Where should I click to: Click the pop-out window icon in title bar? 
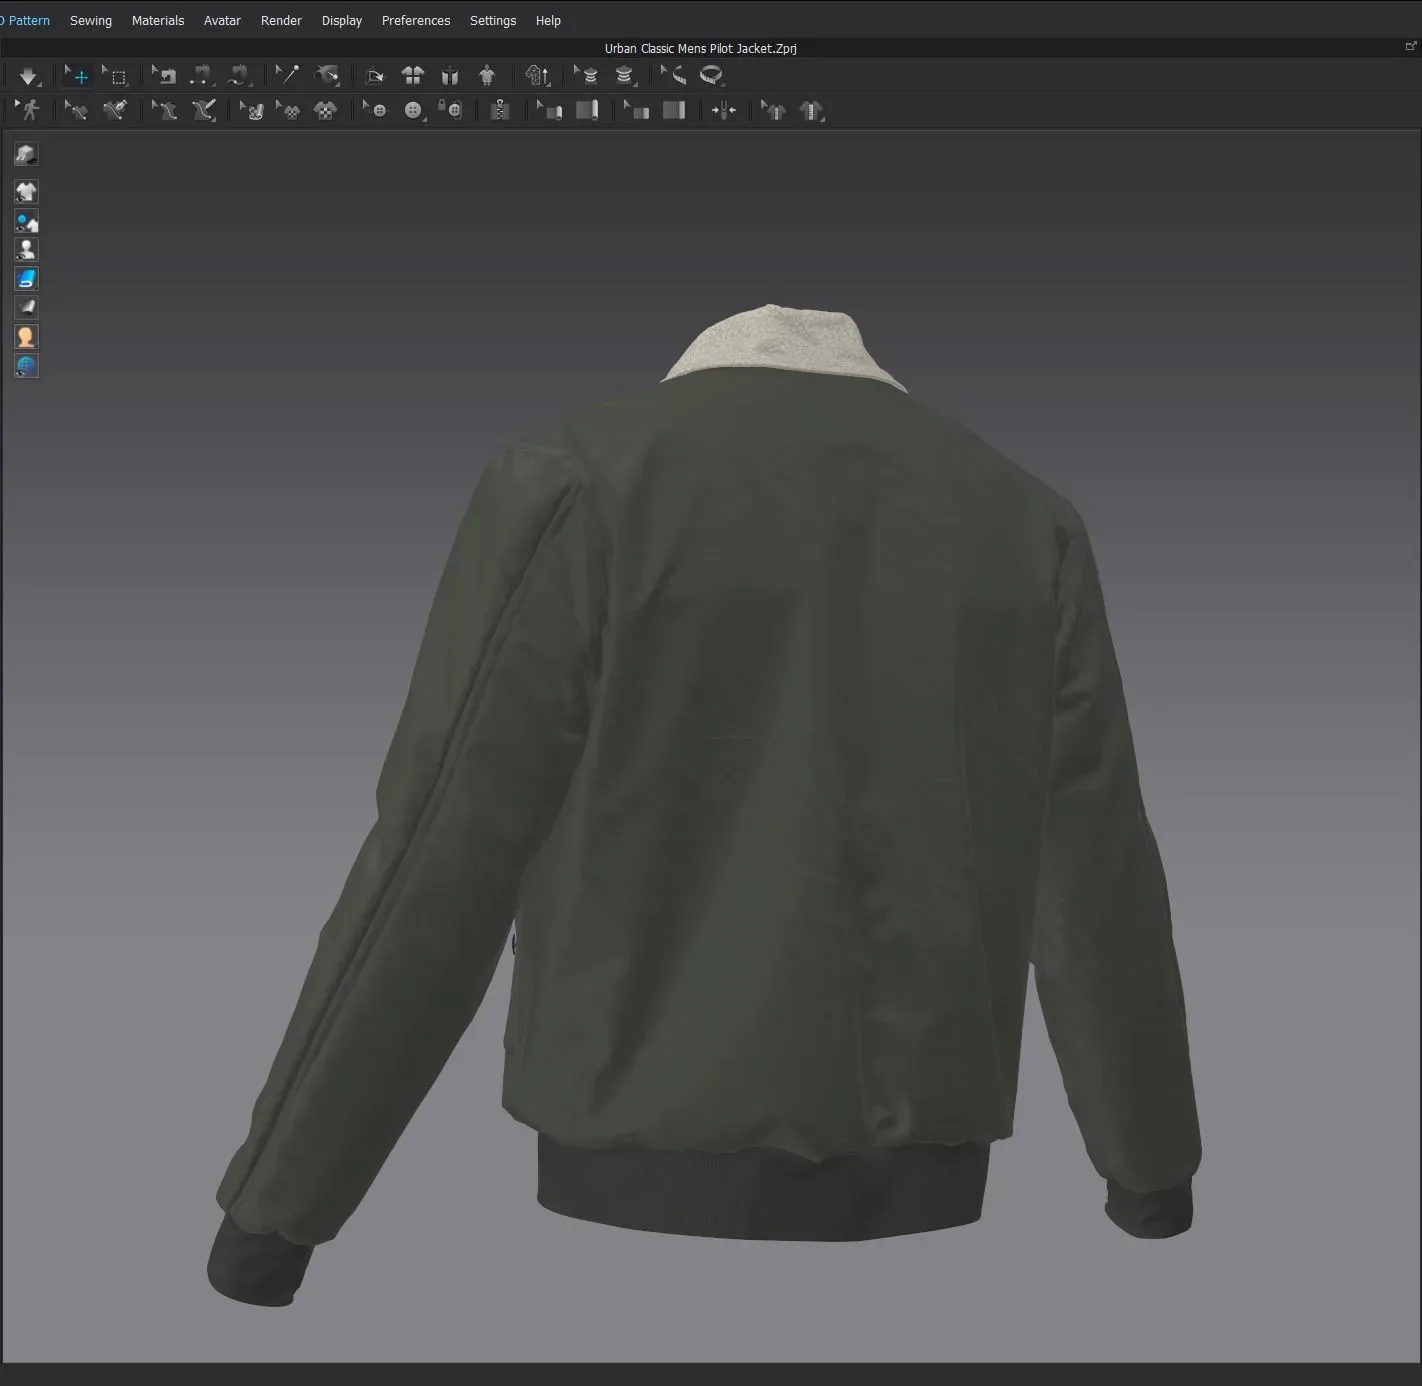(1411, 46)
